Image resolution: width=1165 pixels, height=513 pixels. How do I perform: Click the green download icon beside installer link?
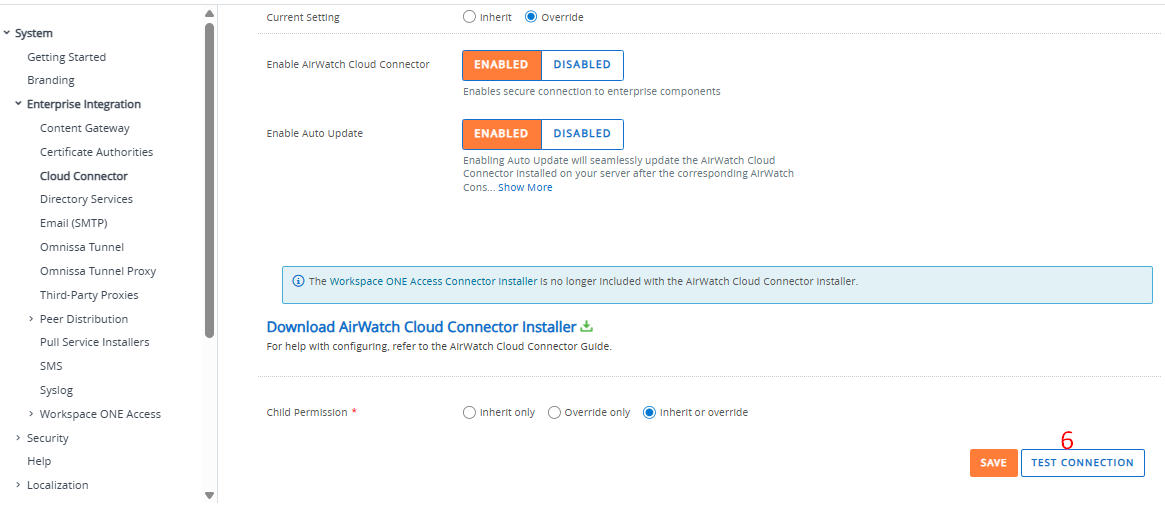coord(587,327)
